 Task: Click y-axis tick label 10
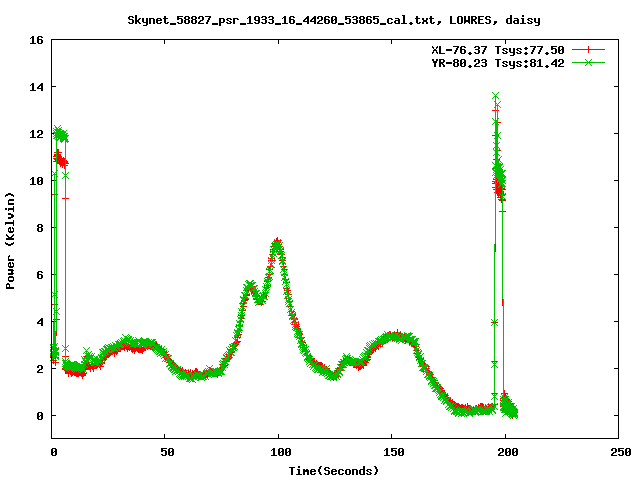36,181
